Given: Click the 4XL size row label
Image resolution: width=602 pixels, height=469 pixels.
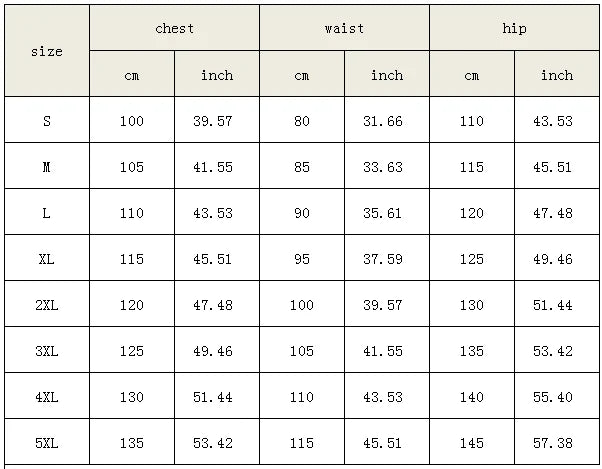Looking at the screenshot, I should (x=47, y=397).
